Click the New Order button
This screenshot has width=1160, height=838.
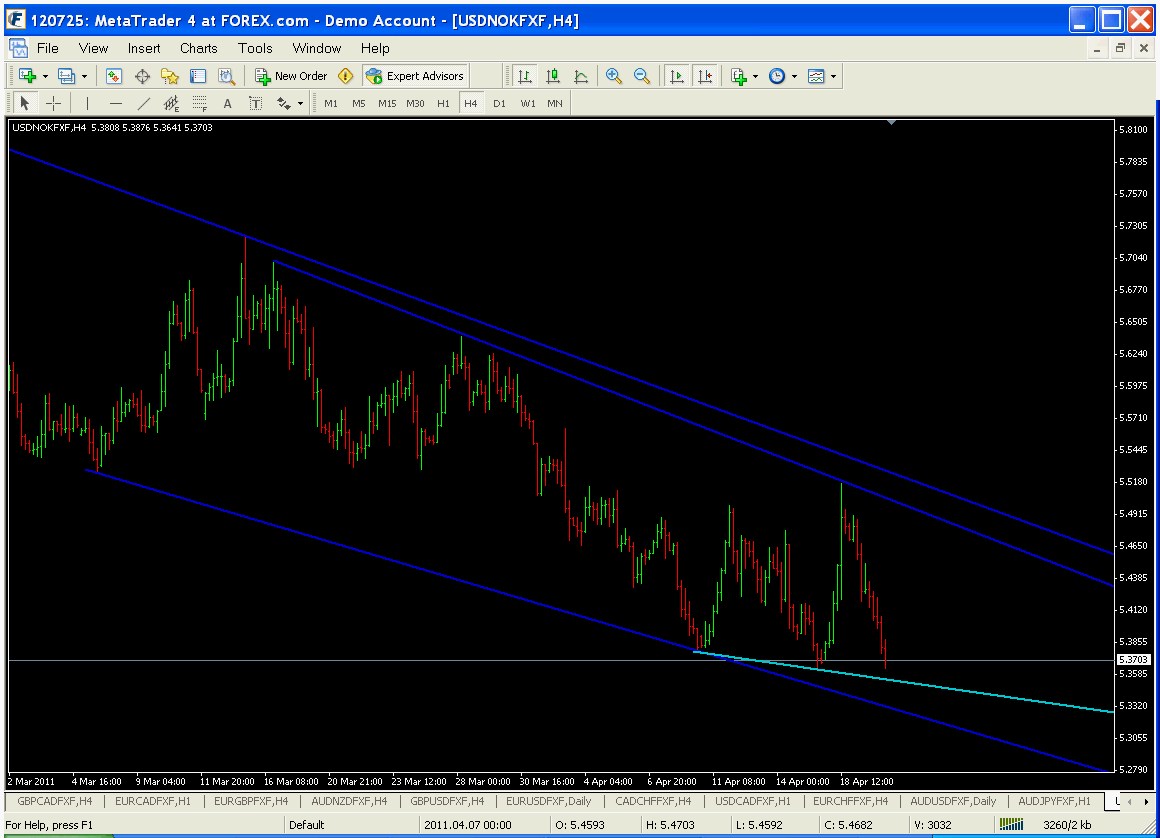[291, 76]
